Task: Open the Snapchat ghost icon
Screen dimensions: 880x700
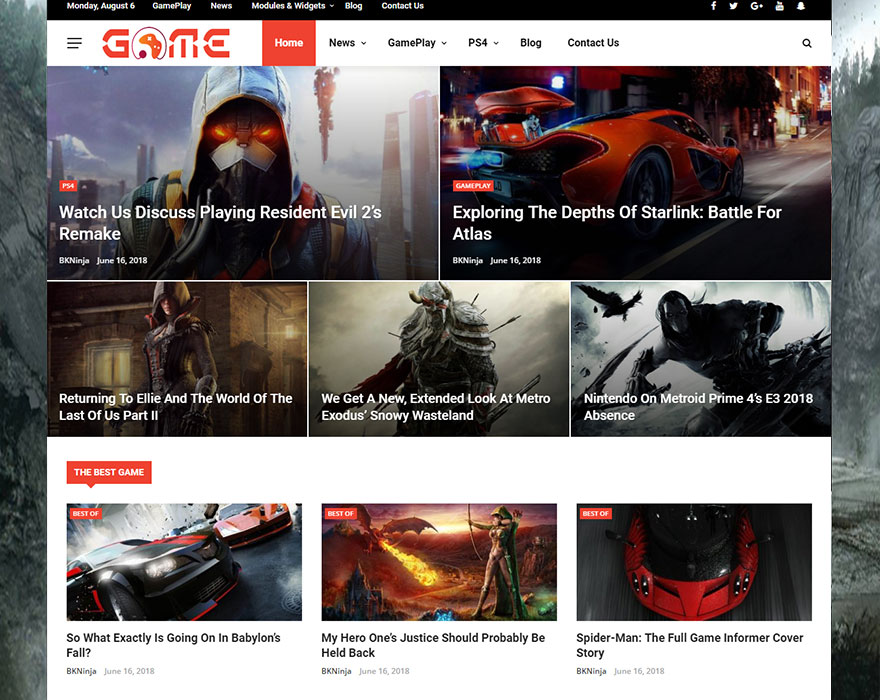Action: [801, 6]
